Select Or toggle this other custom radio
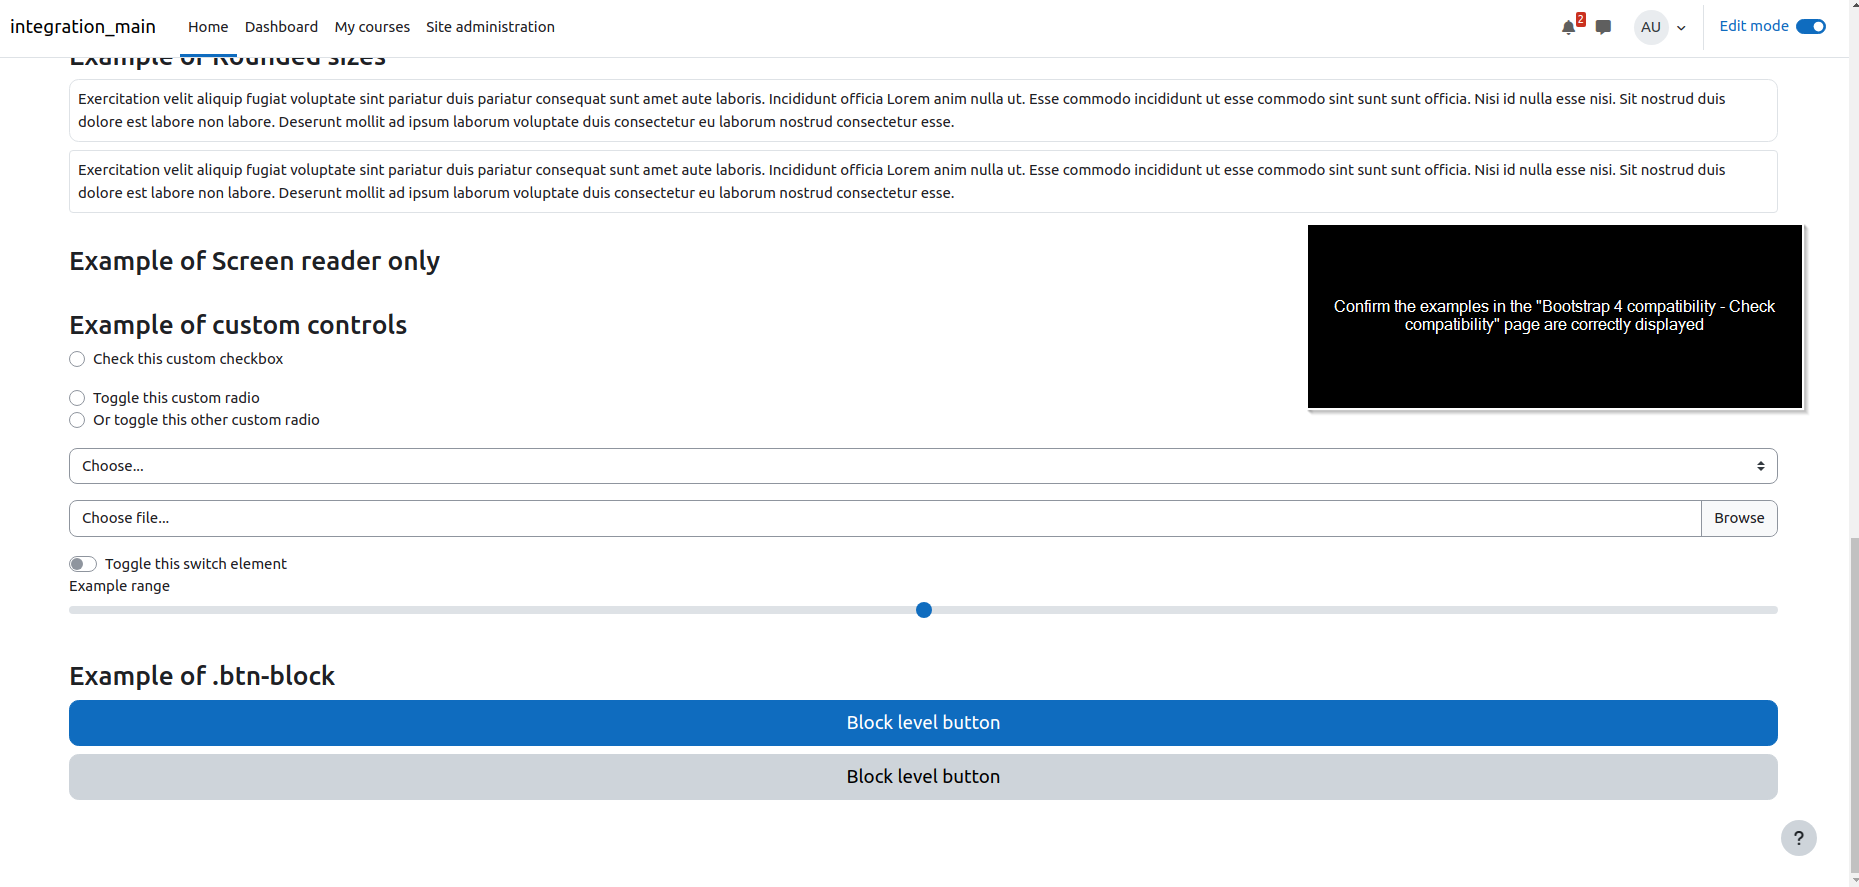This screenshot has height=887, width=1859. pos(77,420)
